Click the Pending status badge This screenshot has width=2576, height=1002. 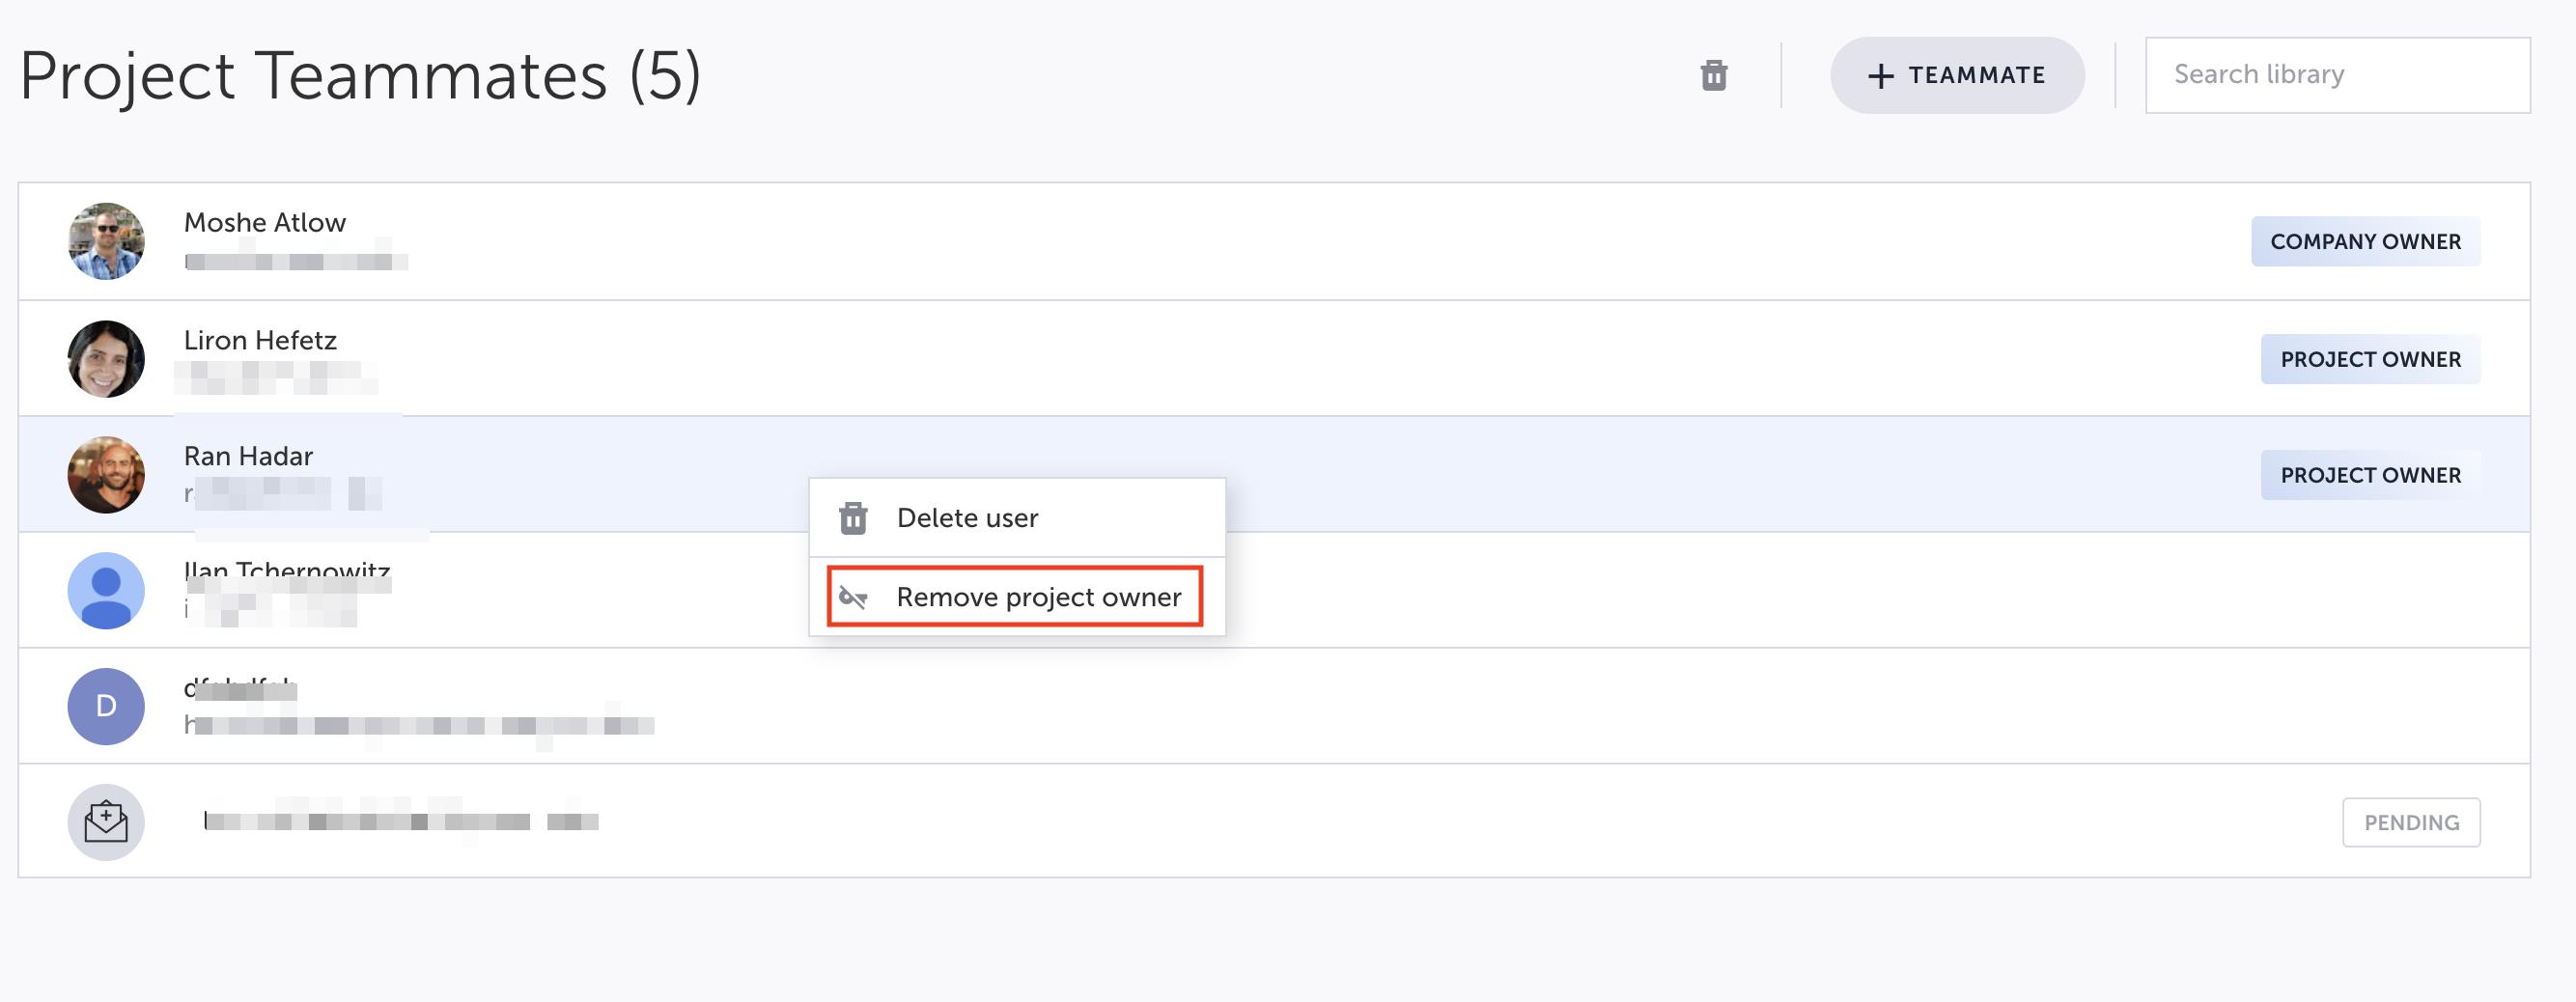point(2411,823)
